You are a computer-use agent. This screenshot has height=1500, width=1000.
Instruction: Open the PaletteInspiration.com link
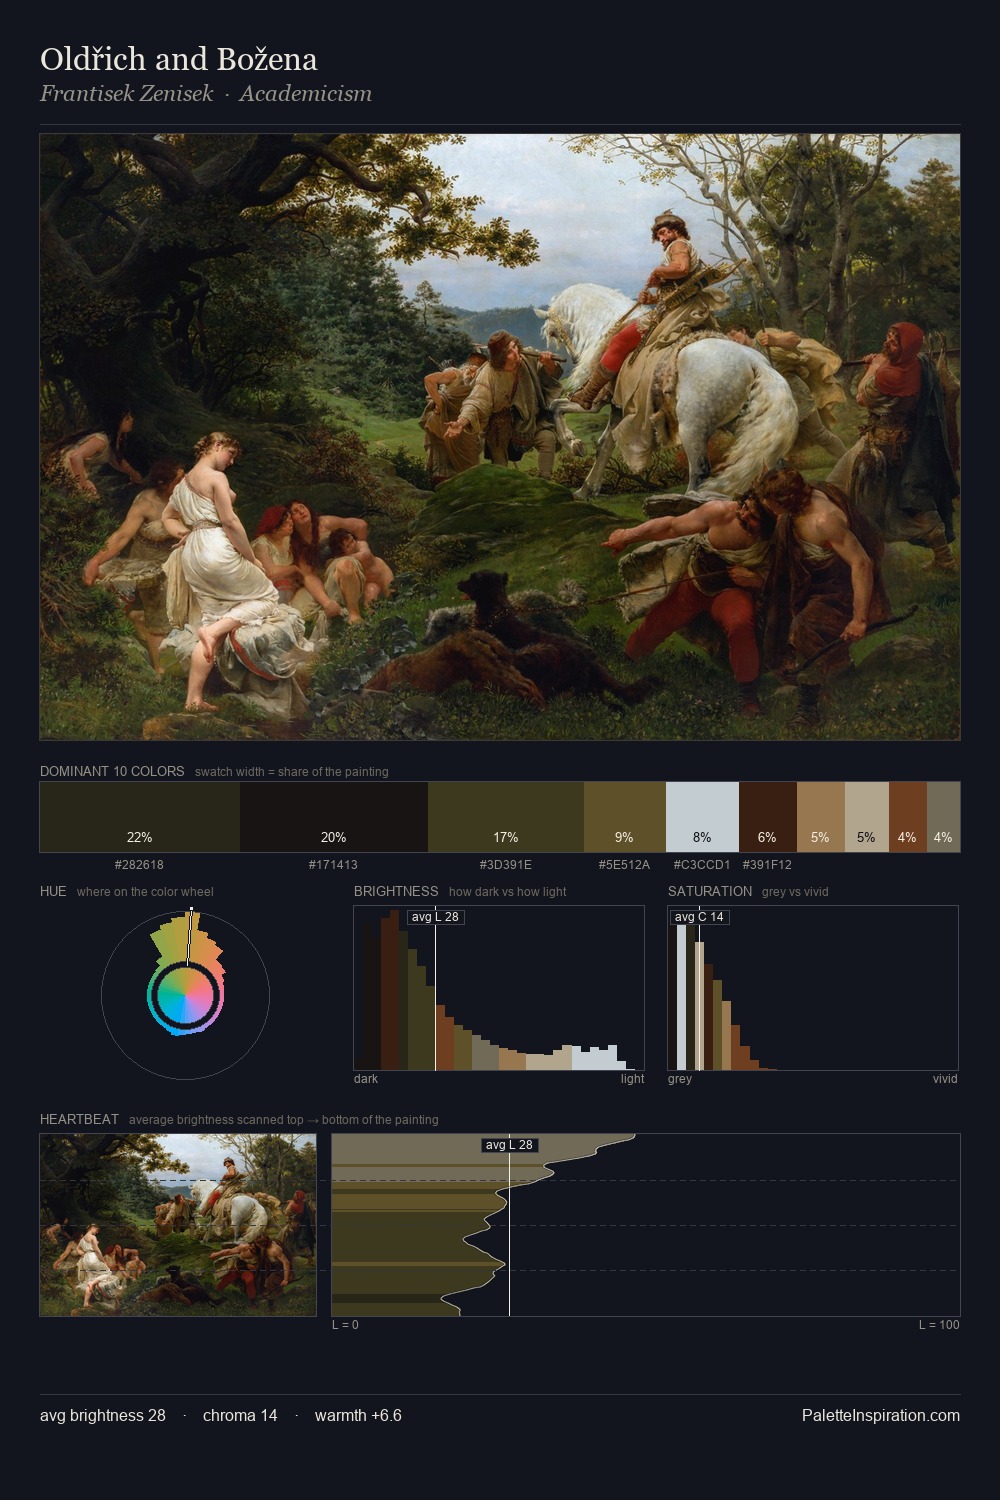(881, 1416)
